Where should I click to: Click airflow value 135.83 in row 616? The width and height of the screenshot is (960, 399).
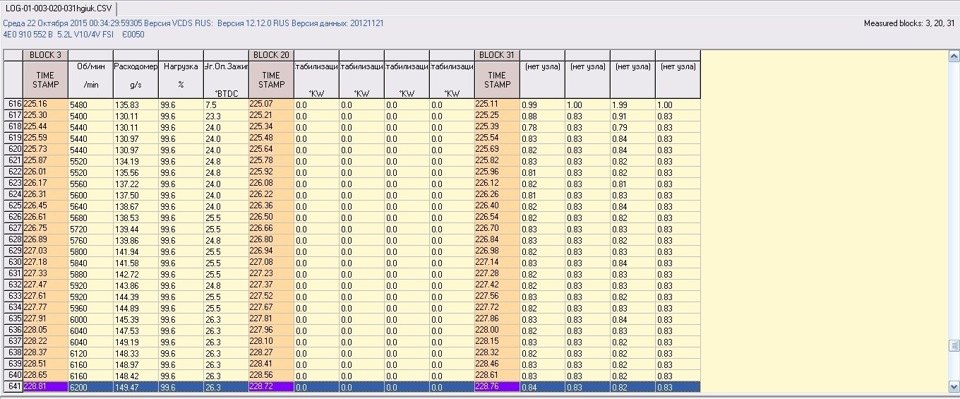coord(136,105)
